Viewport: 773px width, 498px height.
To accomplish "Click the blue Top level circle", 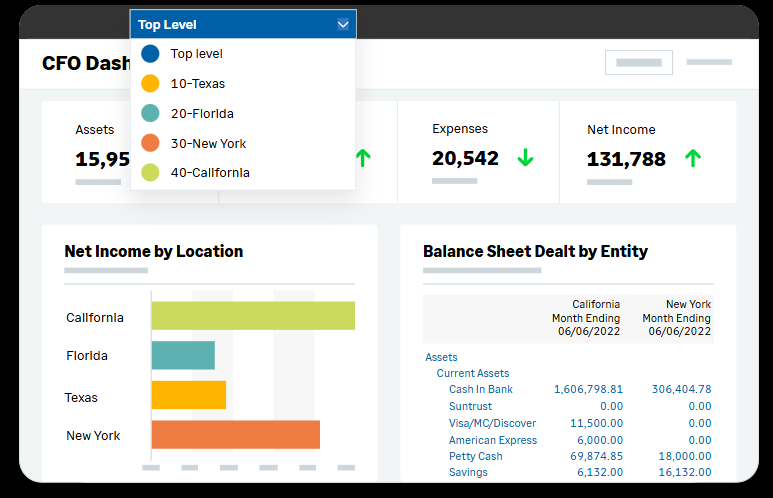I will (x=150, y=54).
